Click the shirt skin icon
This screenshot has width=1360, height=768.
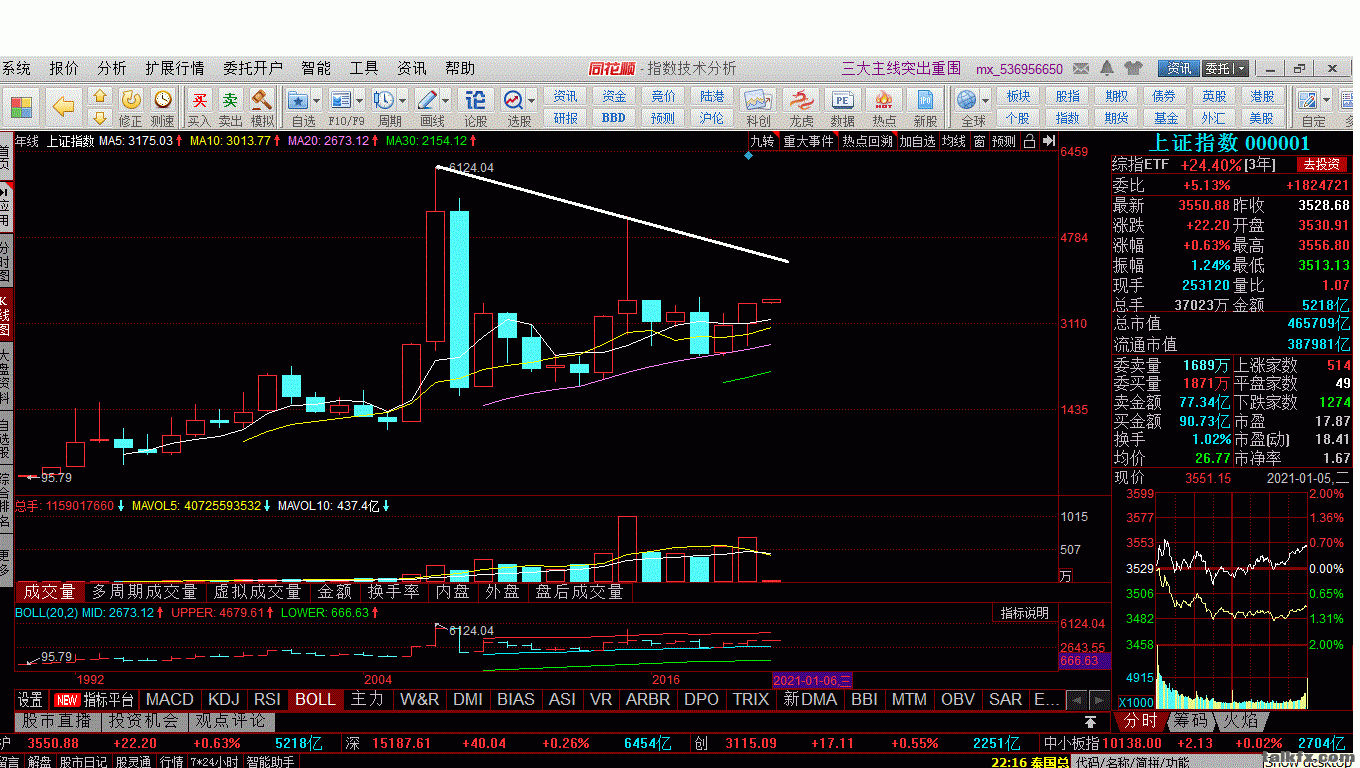[1133, 69]
